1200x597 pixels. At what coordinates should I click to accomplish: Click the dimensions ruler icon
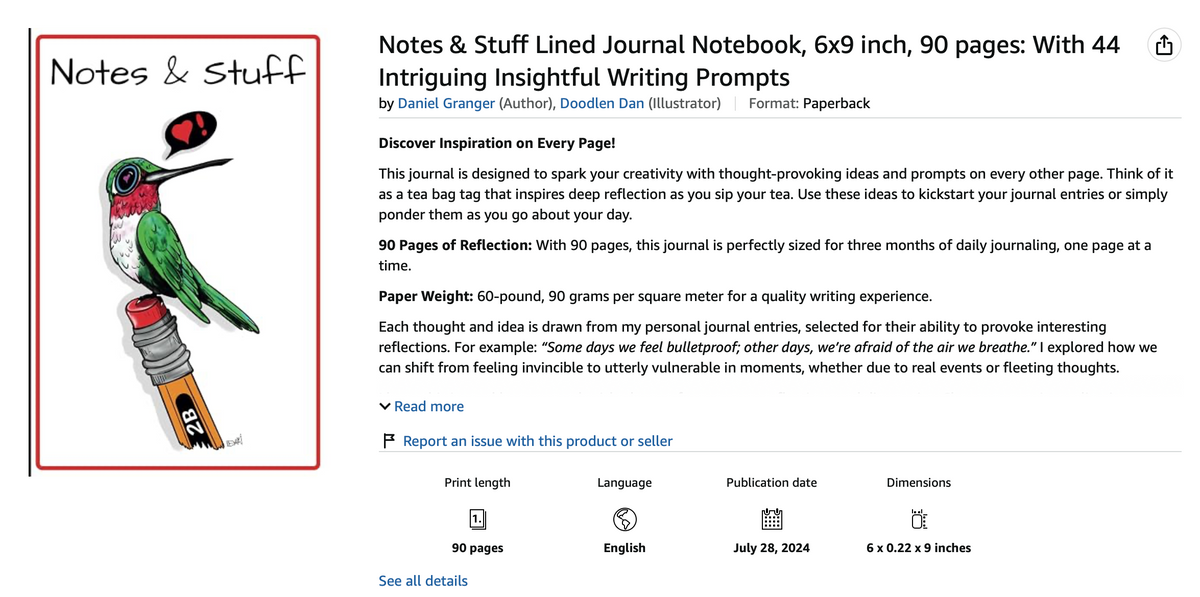(x=919, y=518)
